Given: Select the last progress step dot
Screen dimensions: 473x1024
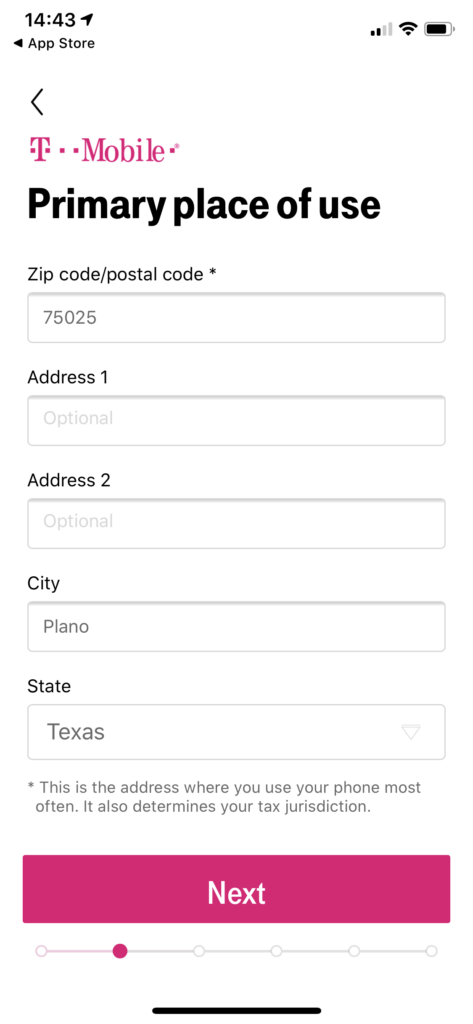Looking at the screenshot, I should [432, 951].
